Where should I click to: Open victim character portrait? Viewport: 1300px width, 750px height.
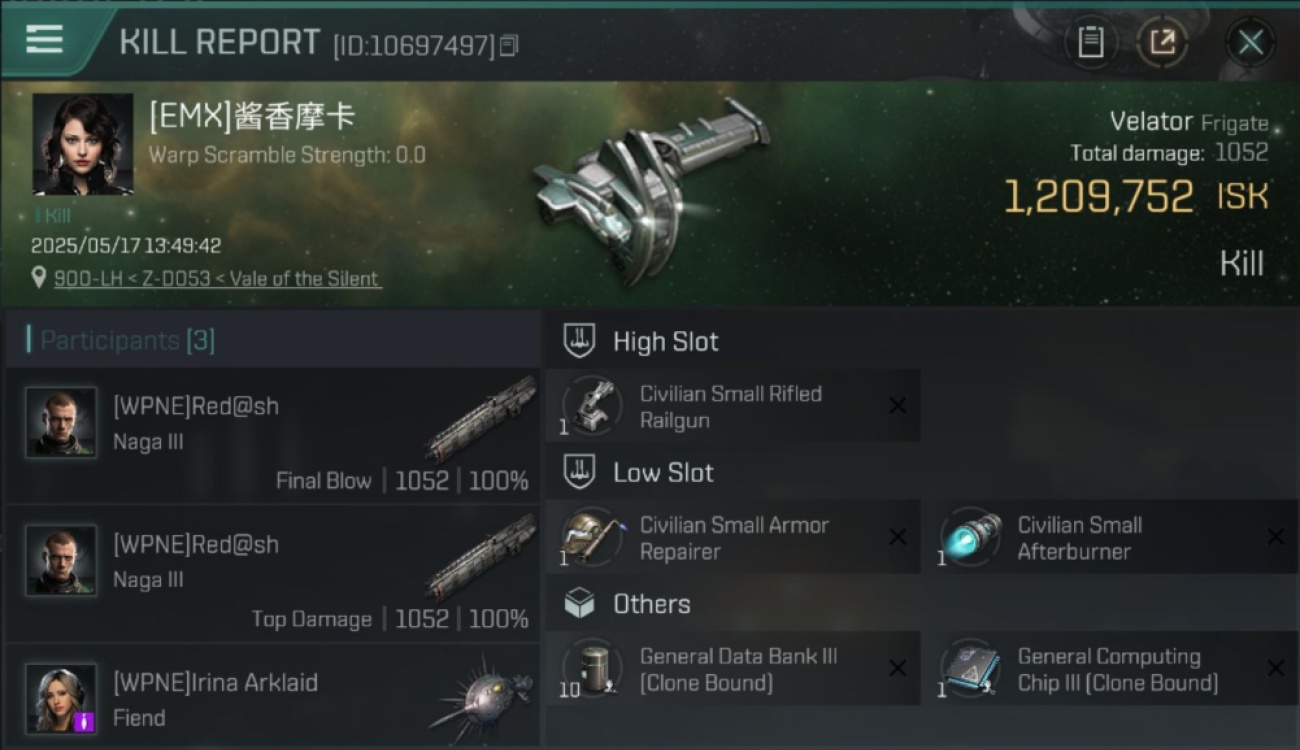pos(83,145)
